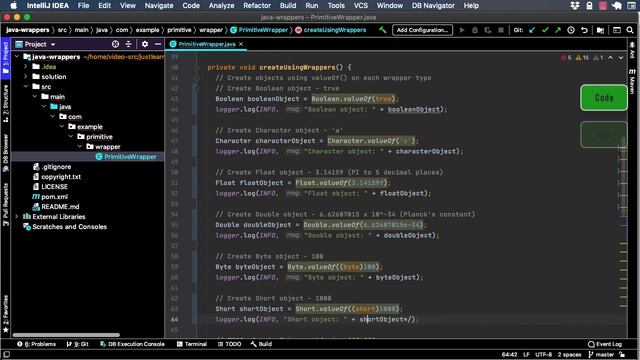The height and width of the screenshot is (360, 640).
Task: Click the Dropbox icon in menu bar
Action: pos(575,6)
